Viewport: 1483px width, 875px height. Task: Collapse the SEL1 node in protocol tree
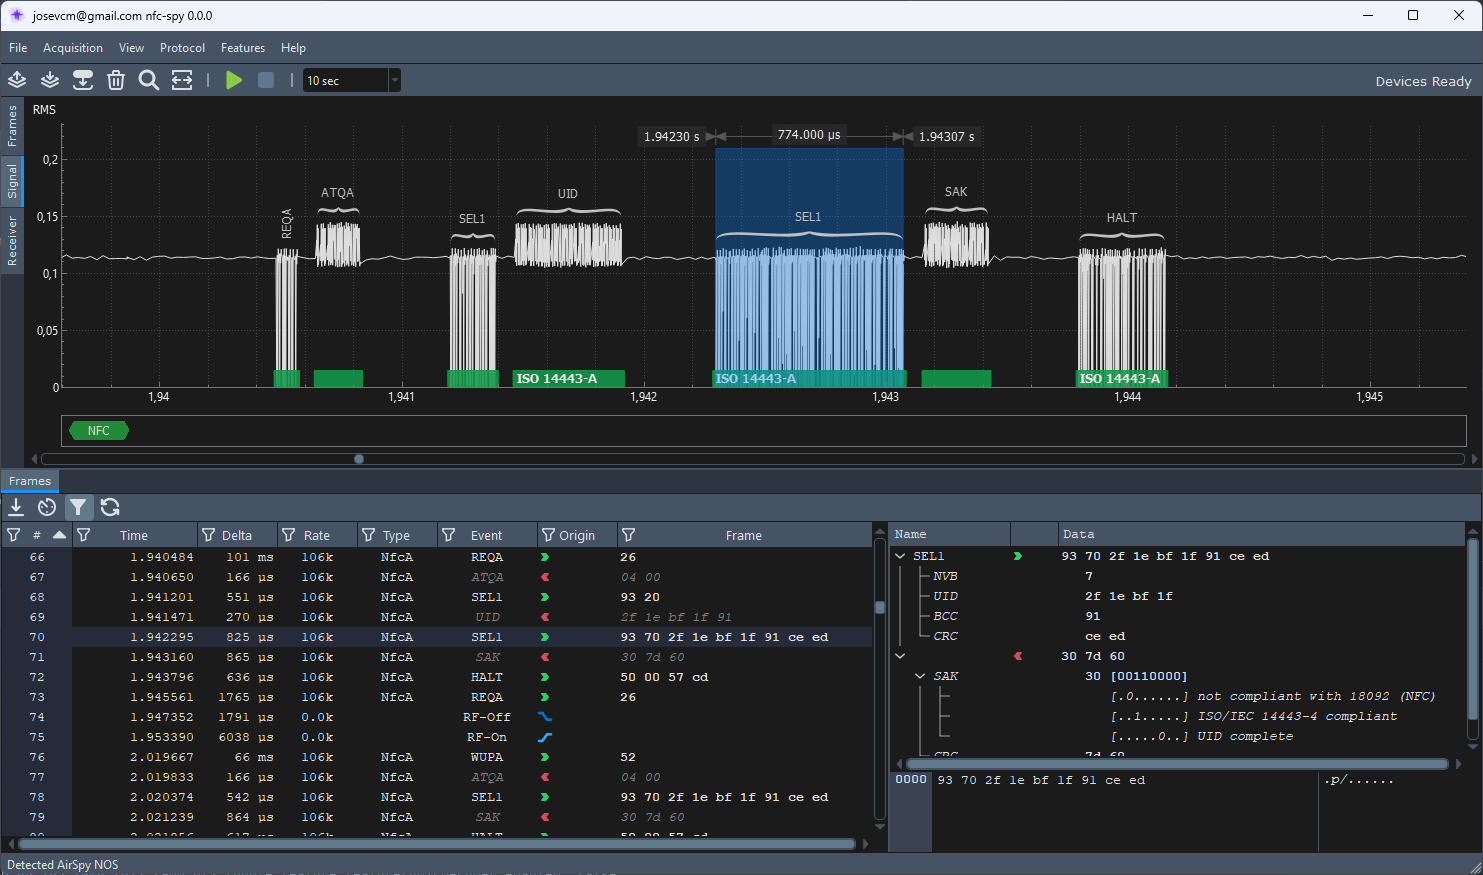(901, 556)
